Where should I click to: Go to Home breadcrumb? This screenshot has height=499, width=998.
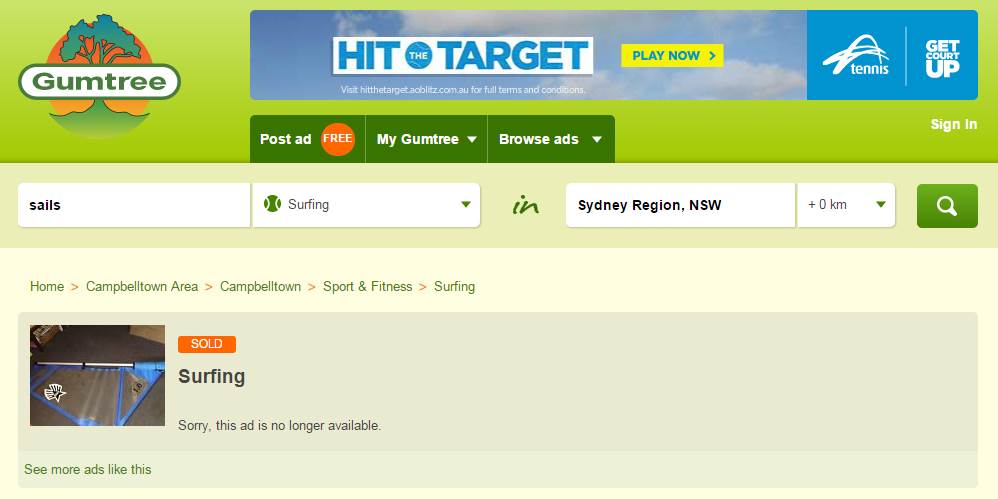pos(47,286)
